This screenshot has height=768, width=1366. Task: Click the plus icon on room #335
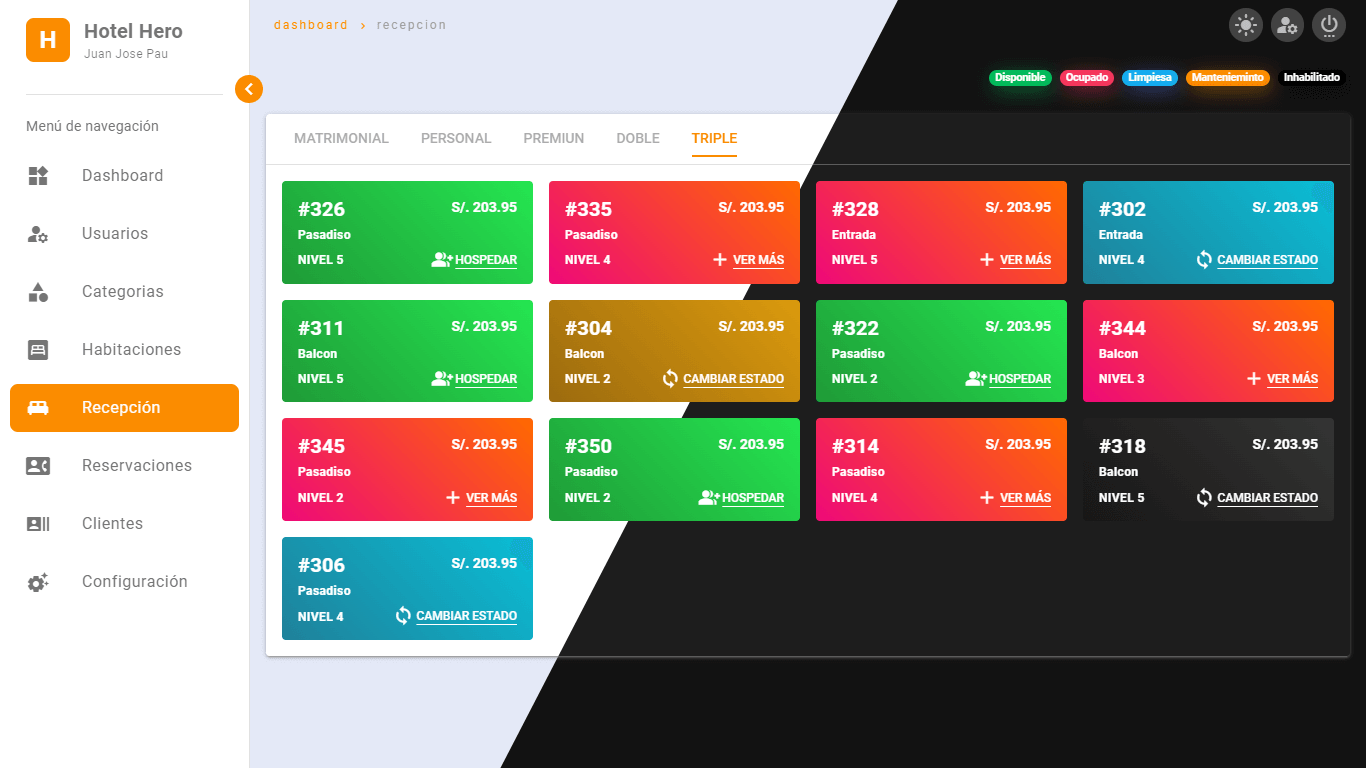tap(720, 260)
